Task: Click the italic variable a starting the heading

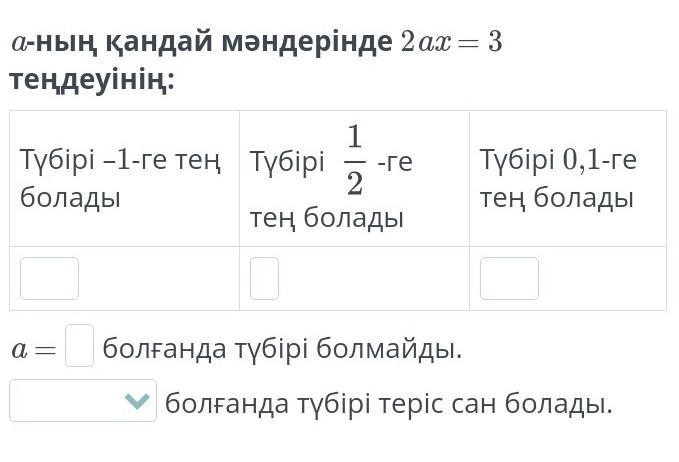Action: click(18, 45)
